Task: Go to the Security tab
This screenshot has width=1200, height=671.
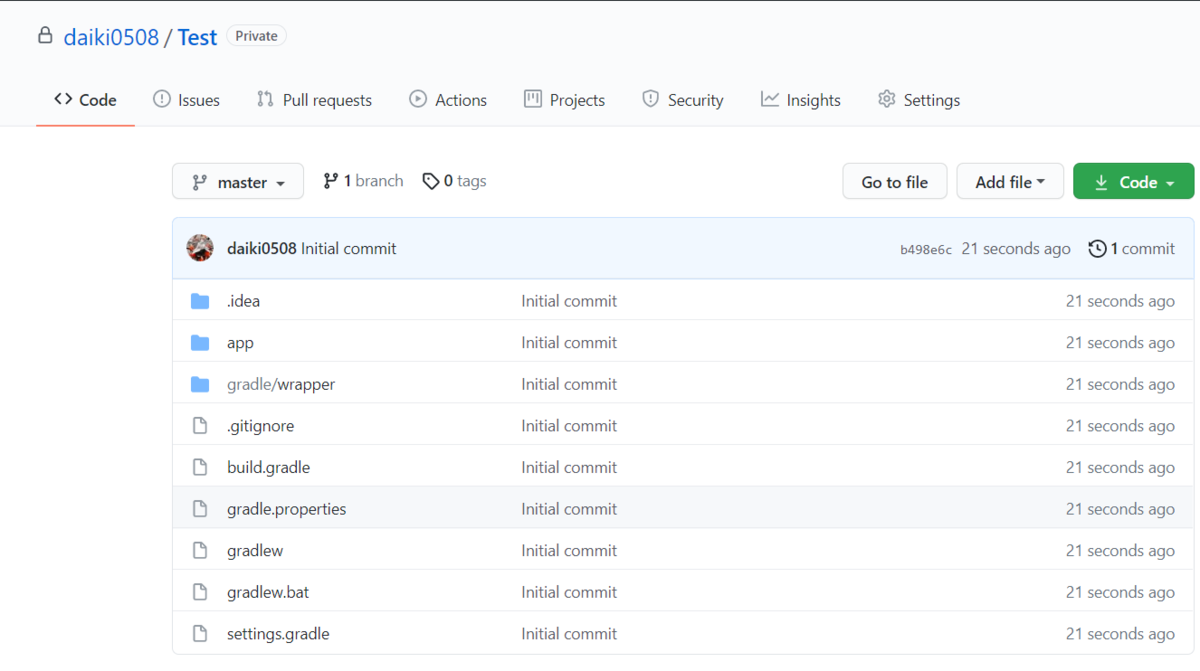Action: pyautogui.click(x=682, y=100)
